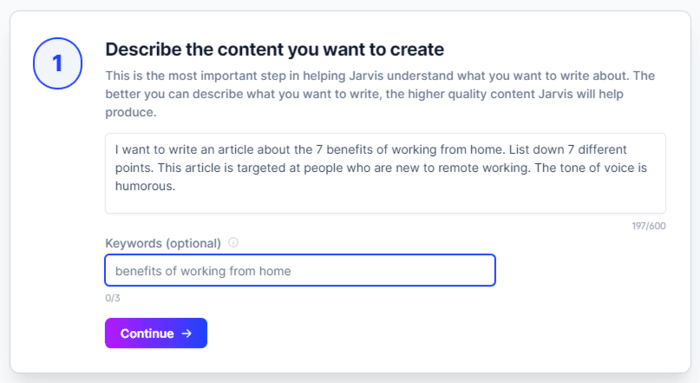Click the instruction paragraph mentioning Jarvis
Viewport: 700px width, 383px height.
tap(380, 94)
